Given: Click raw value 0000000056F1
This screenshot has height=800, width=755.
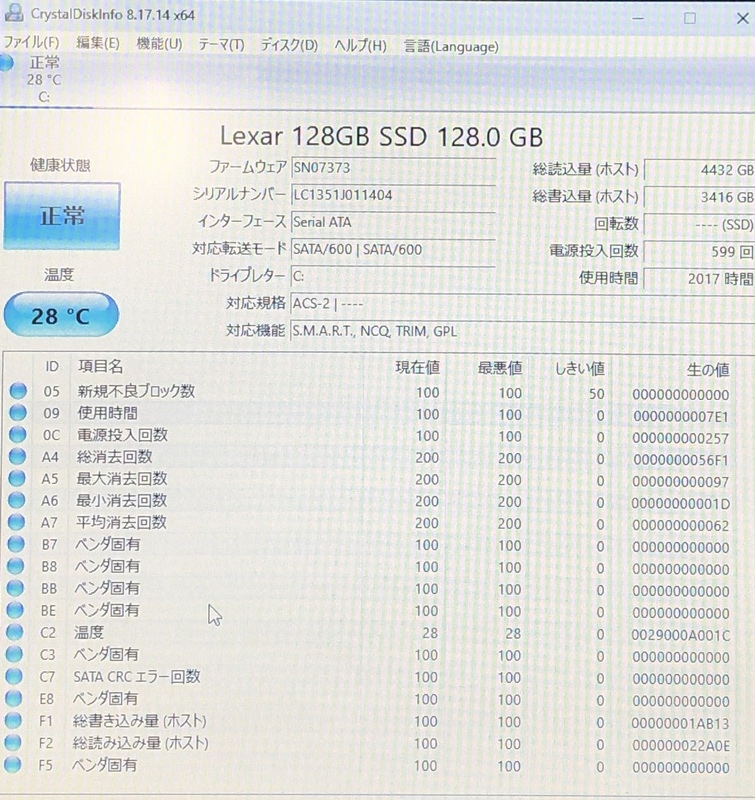Looking at the screenshot, I should pyautogui.click(x=681, y=461).
